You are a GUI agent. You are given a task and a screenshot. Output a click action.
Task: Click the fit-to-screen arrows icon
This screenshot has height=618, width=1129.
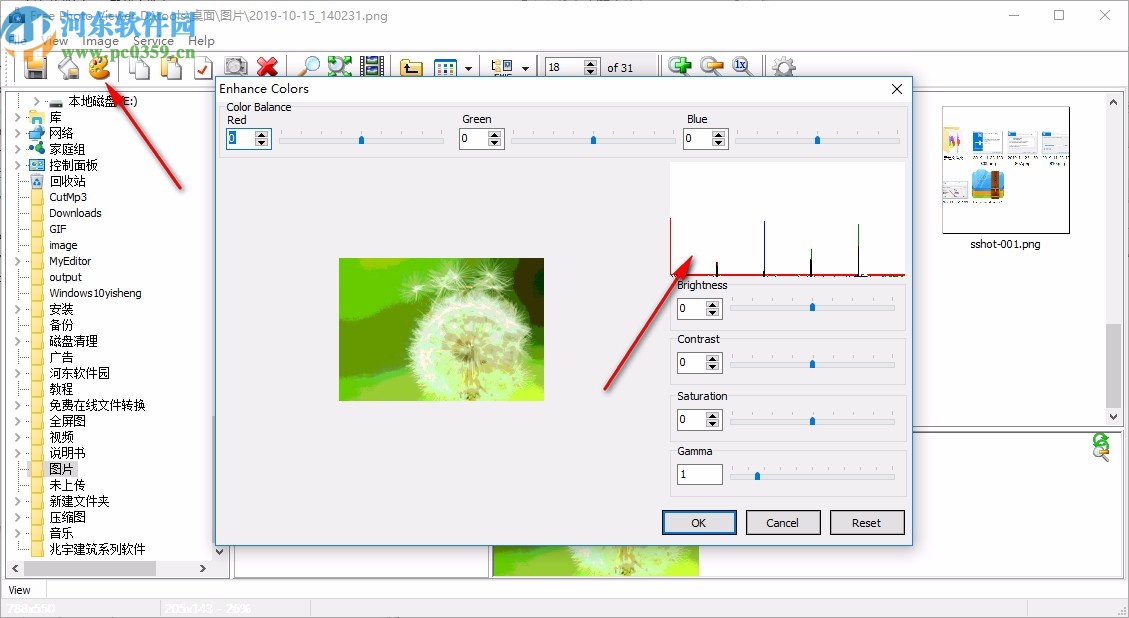[x=340, y=67]
